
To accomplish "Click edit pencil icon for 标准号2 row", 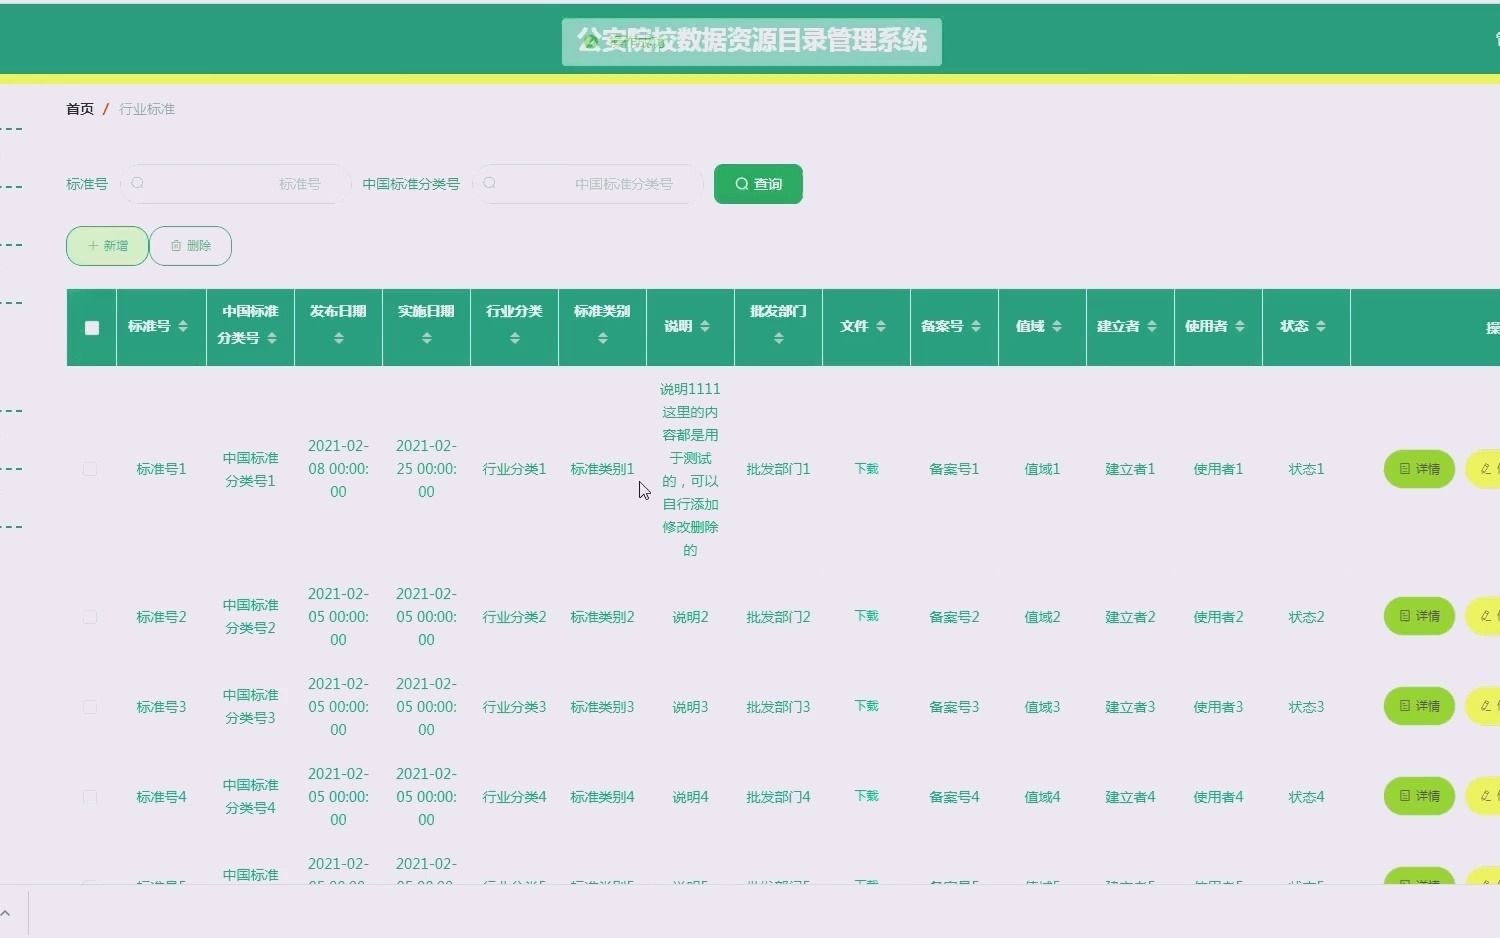I will click(x=1486, y=616).
